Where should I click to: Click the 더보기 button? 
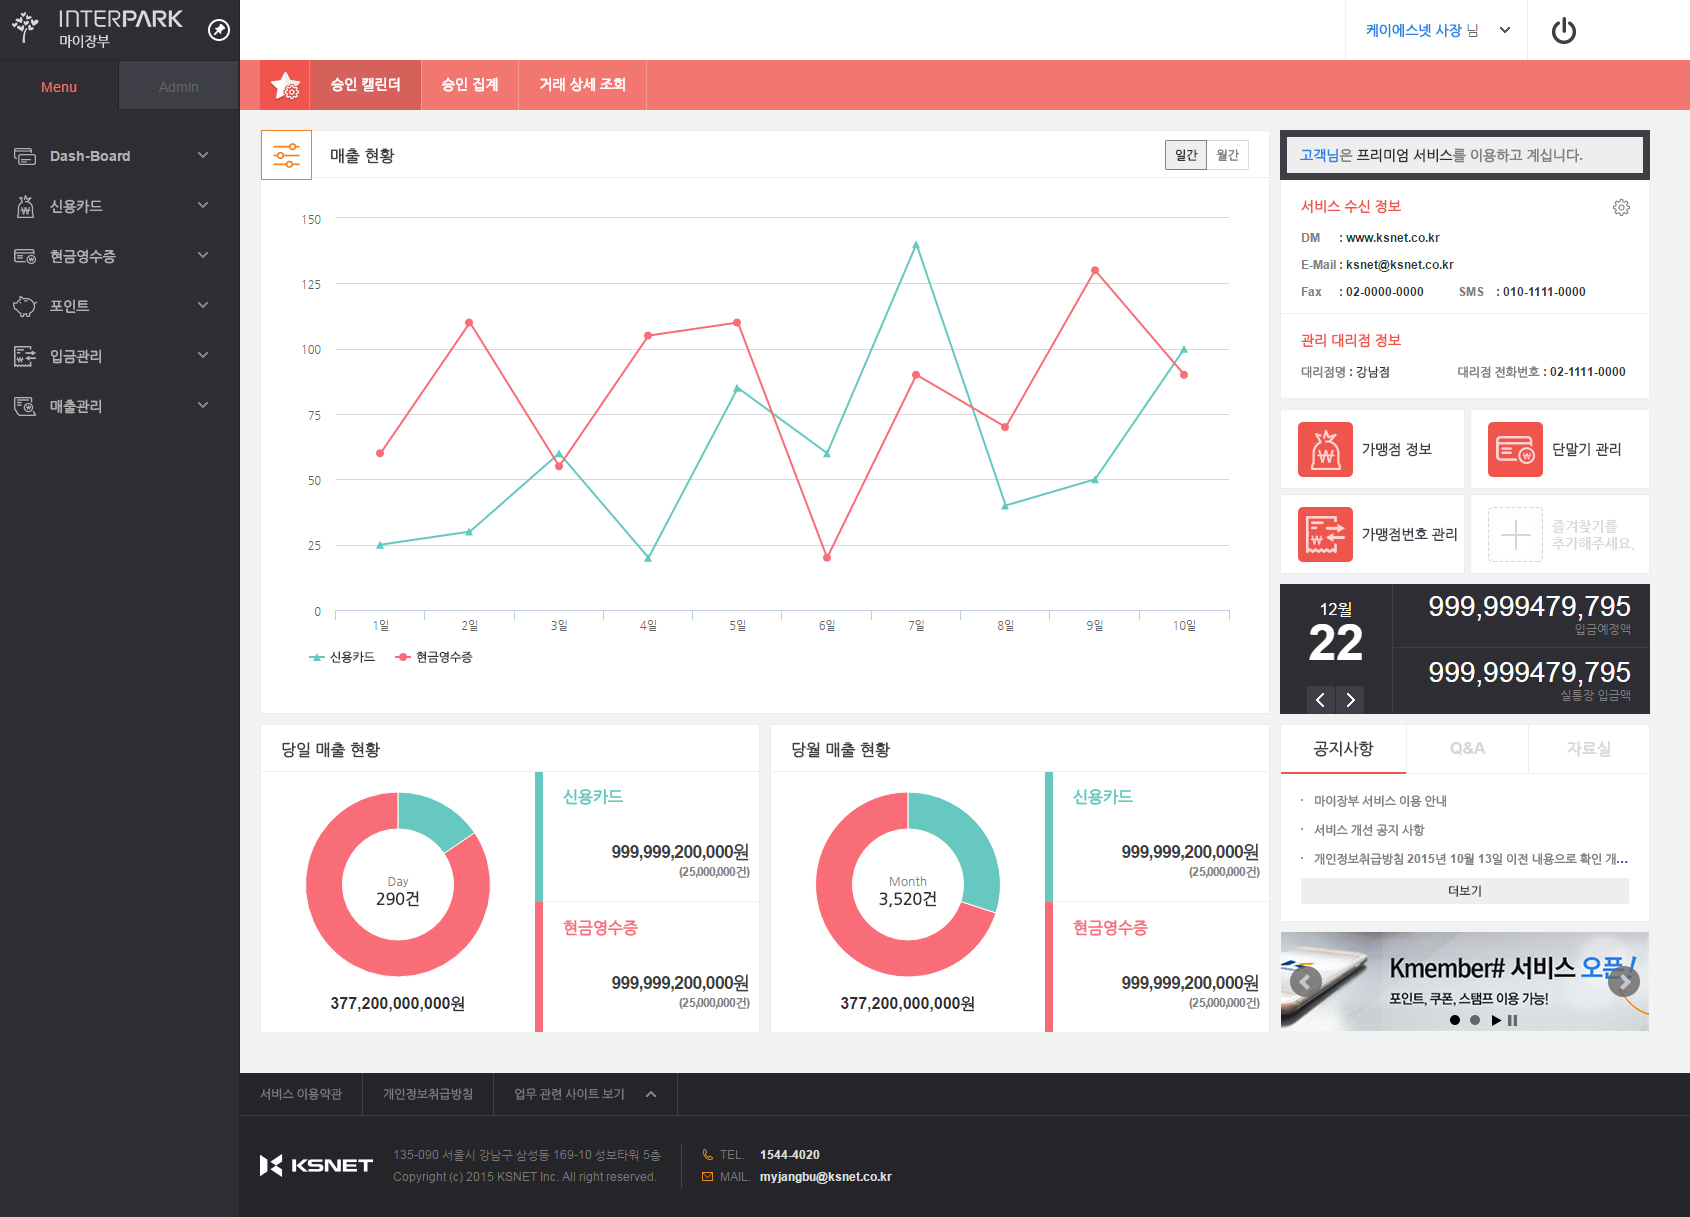pos(1465,891)
